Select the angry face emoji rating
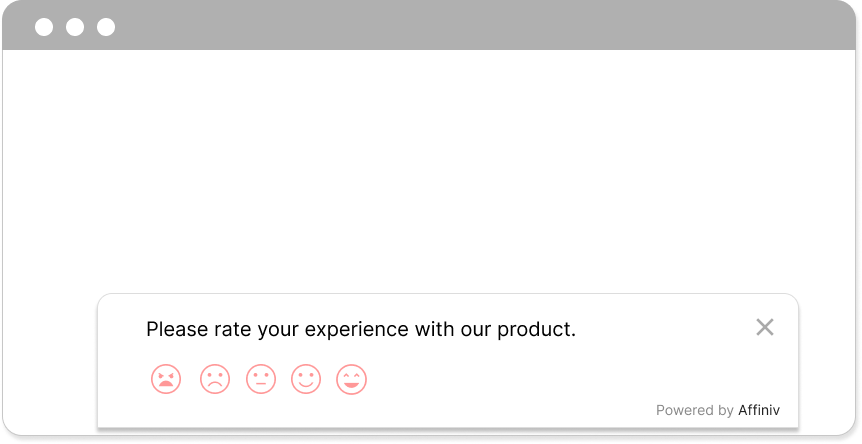 pos(166,379)
